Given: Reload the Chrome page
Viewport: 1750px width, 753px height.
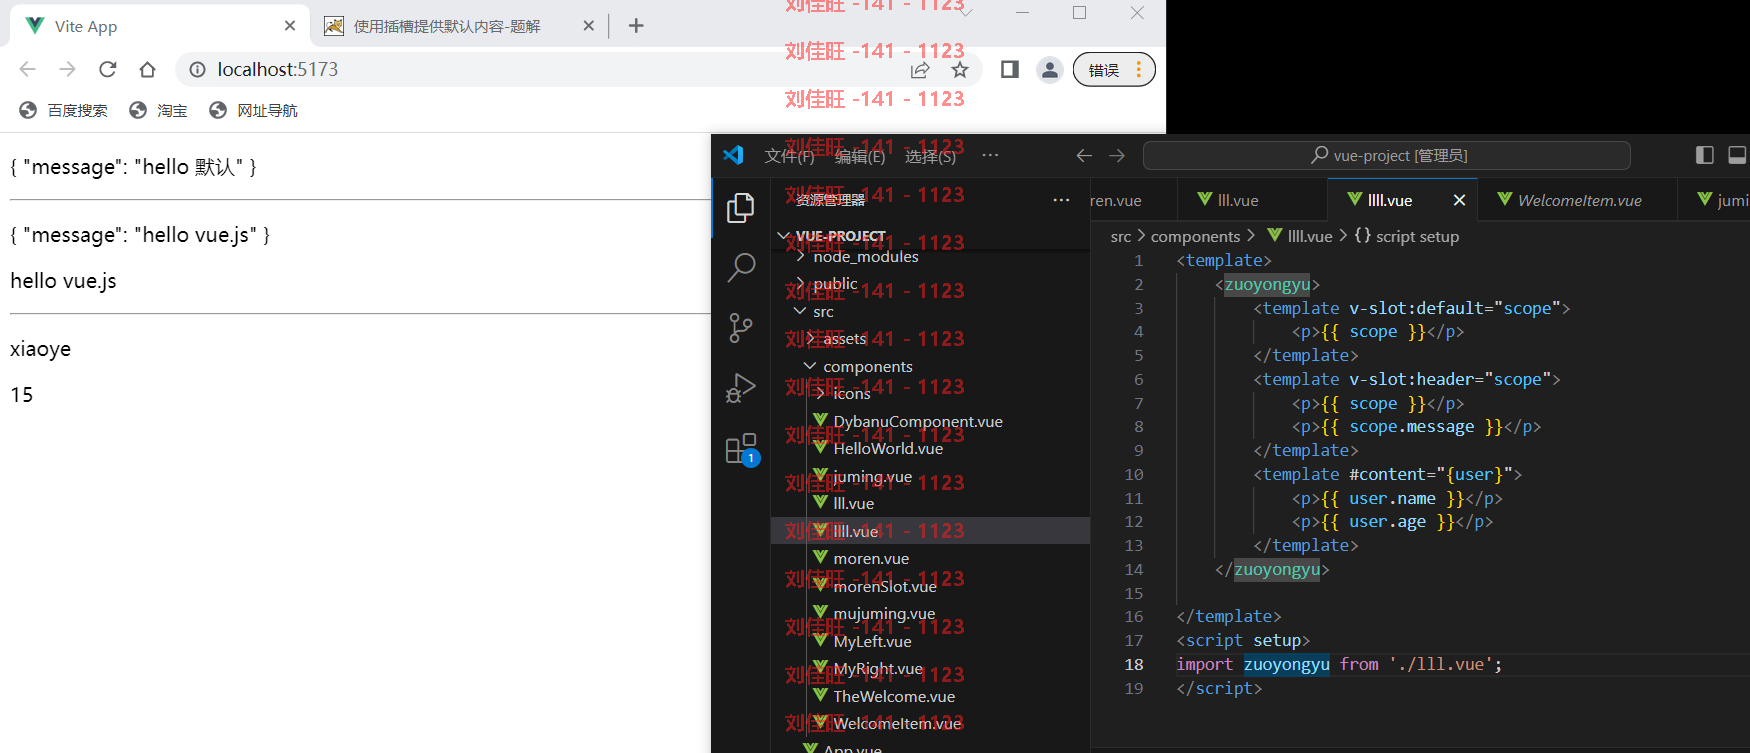Looking at the screenshot, I should tap(108, 69).
